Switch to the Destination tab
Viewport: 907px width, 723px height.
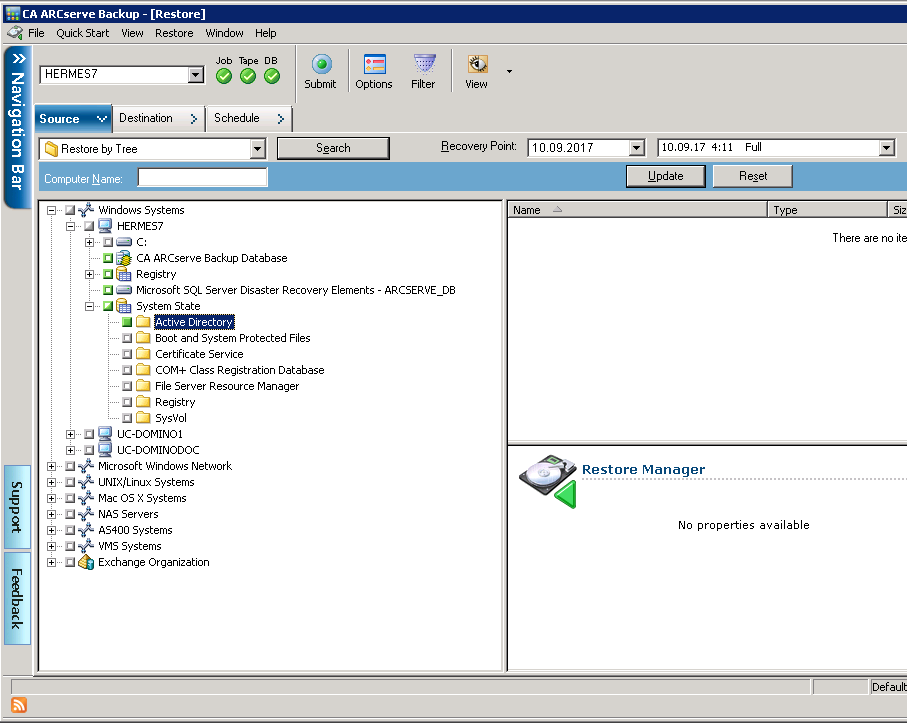click(158, 118)
